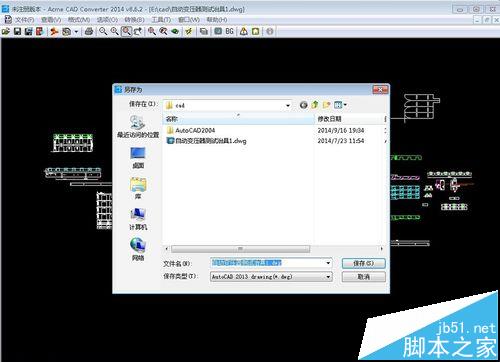Click the document icon left of 文件 menu
Image resolution: width=500 pixels, height=362 pixels.
pyautogui.click(x=7, y=20)
